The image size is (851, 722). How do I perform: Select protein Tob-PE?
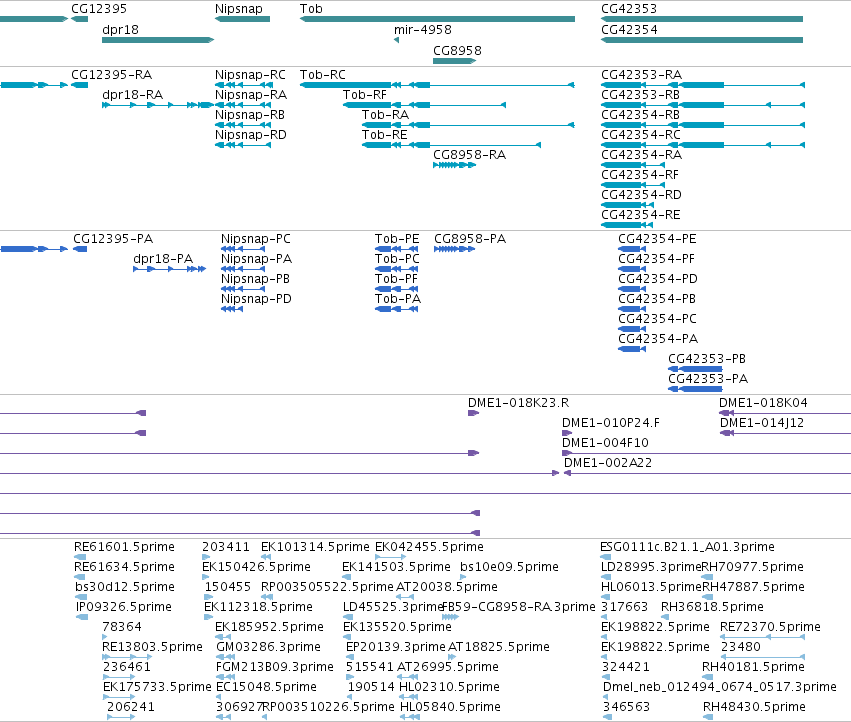[x=397, y=239]
